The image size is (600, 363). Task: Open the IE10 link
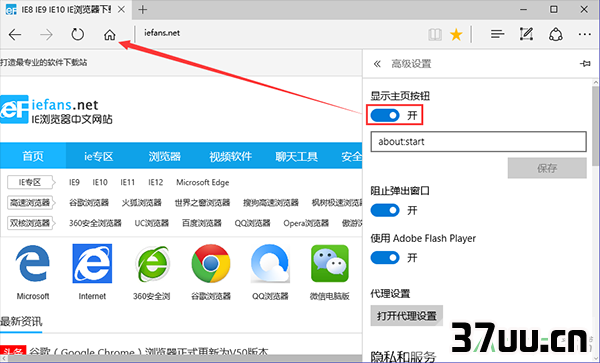click(x=100, y=182)
